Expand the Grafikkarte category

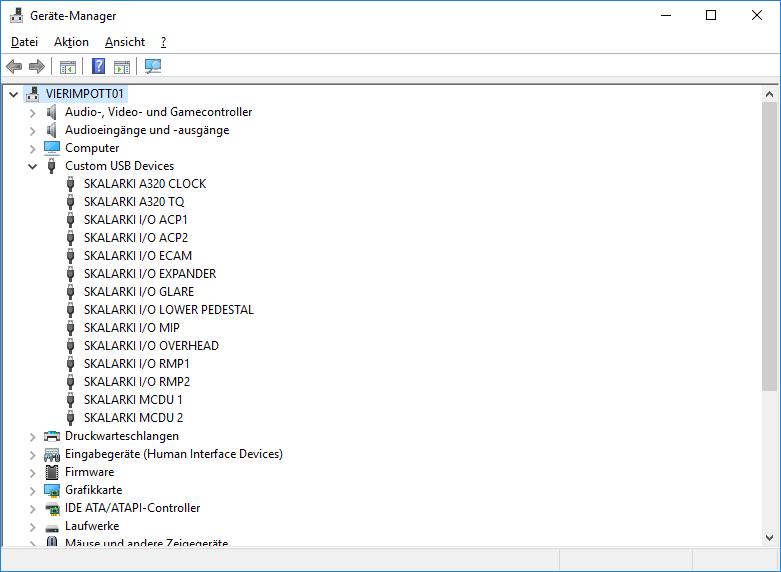[33, 491]
